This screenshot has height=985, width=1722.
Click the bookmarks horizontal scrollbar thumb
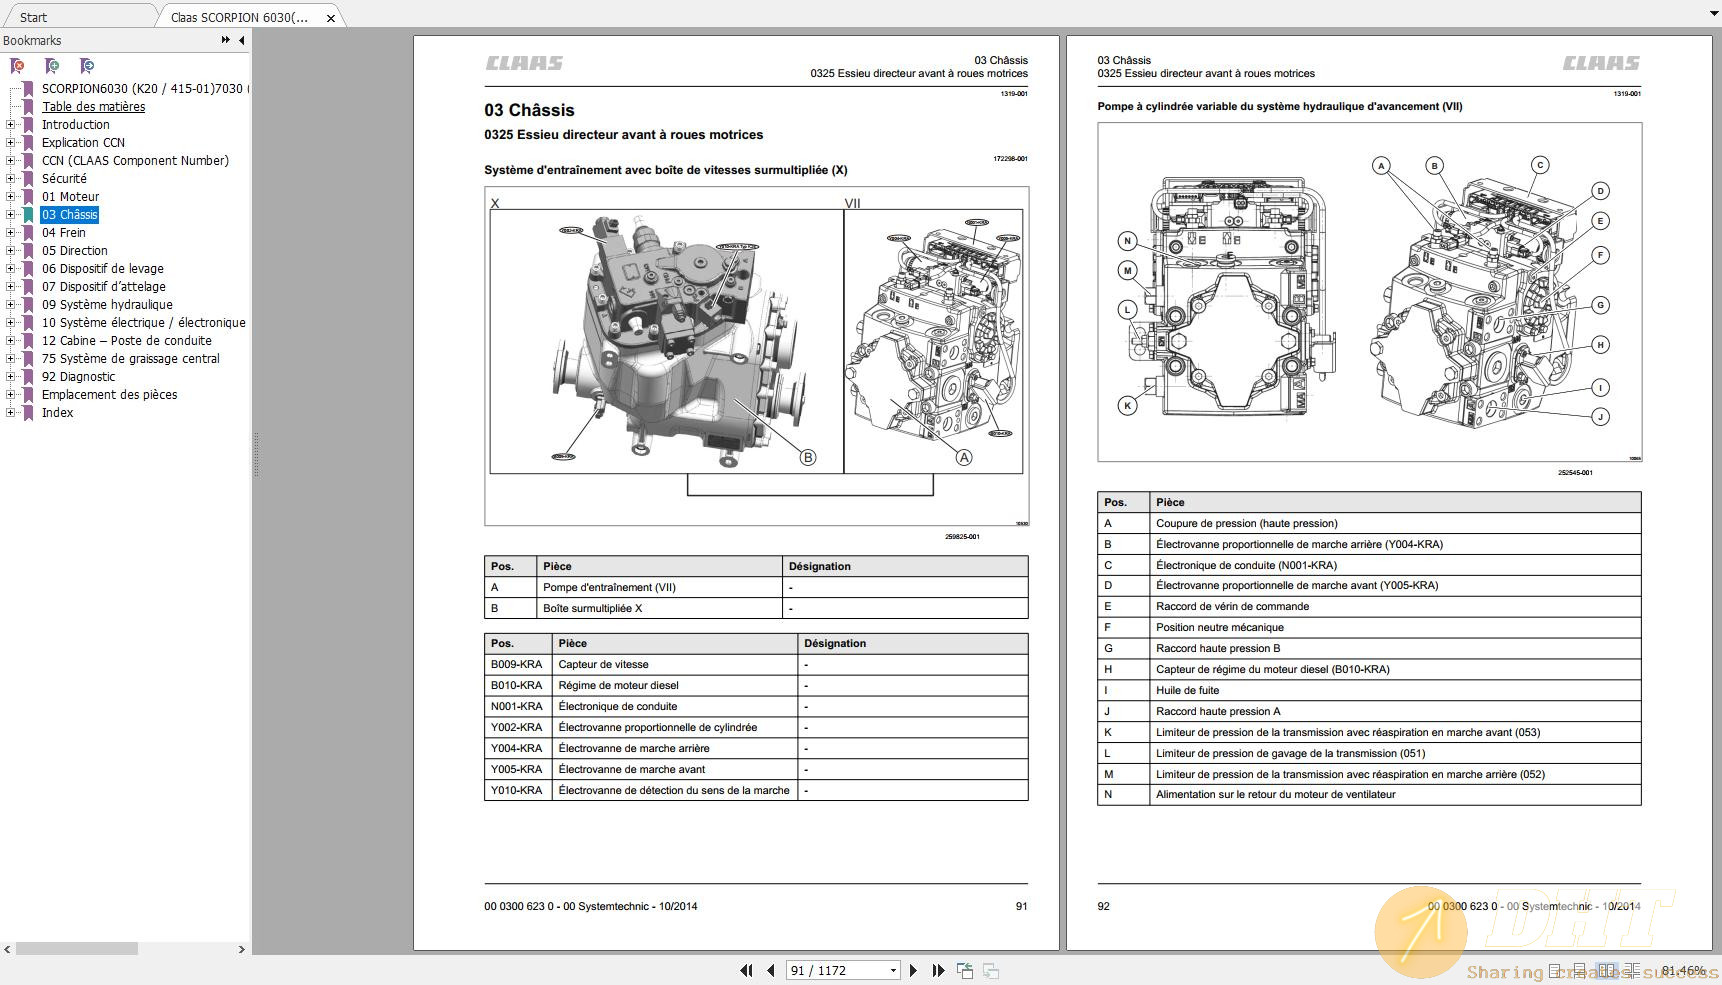pos(77,948)
